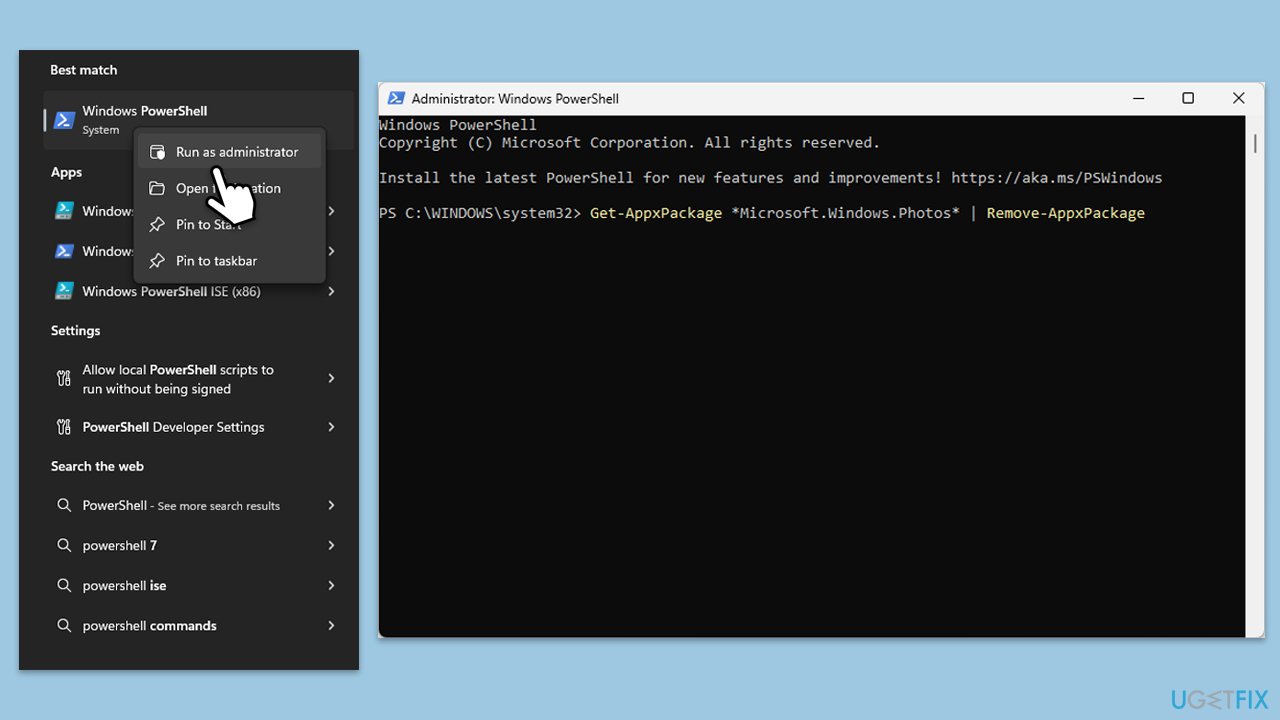Click the search icon beside powershell 7
Screen dimensions: 1280x720
(x=64, y=545)
